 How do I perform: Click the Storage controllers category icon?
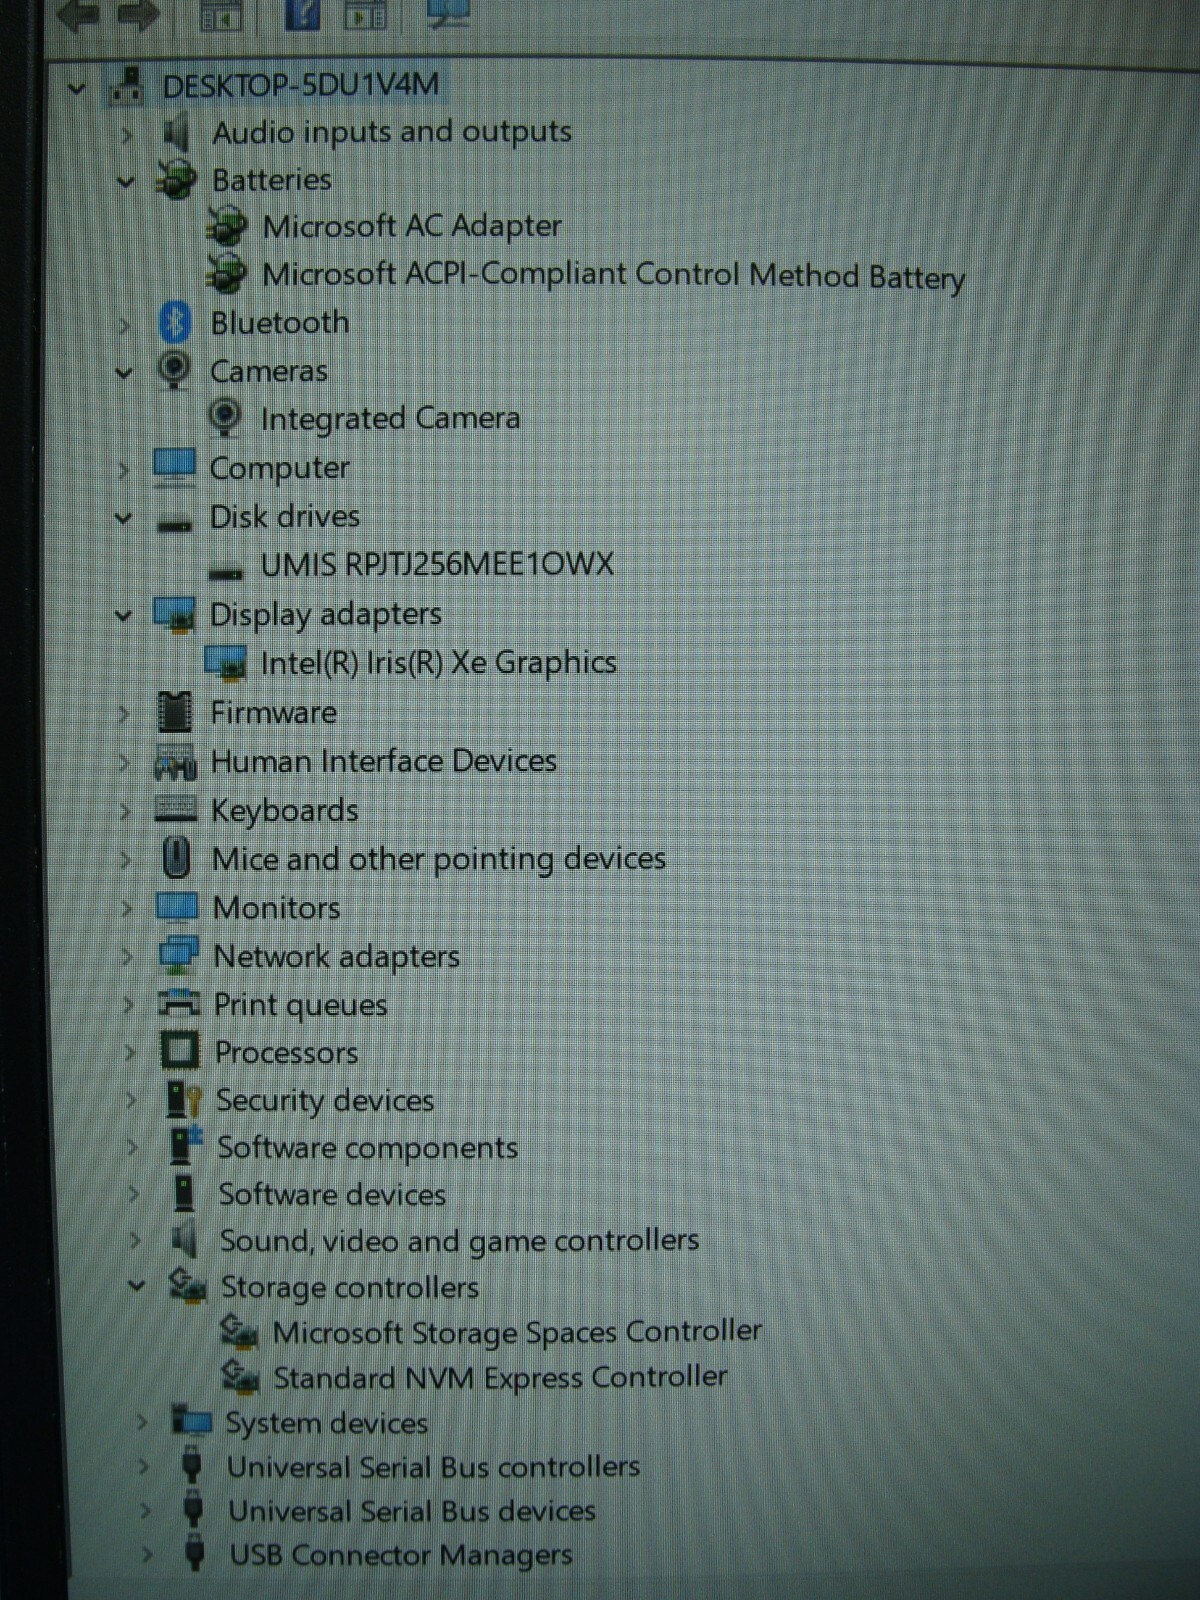(x=188, y=1285)
